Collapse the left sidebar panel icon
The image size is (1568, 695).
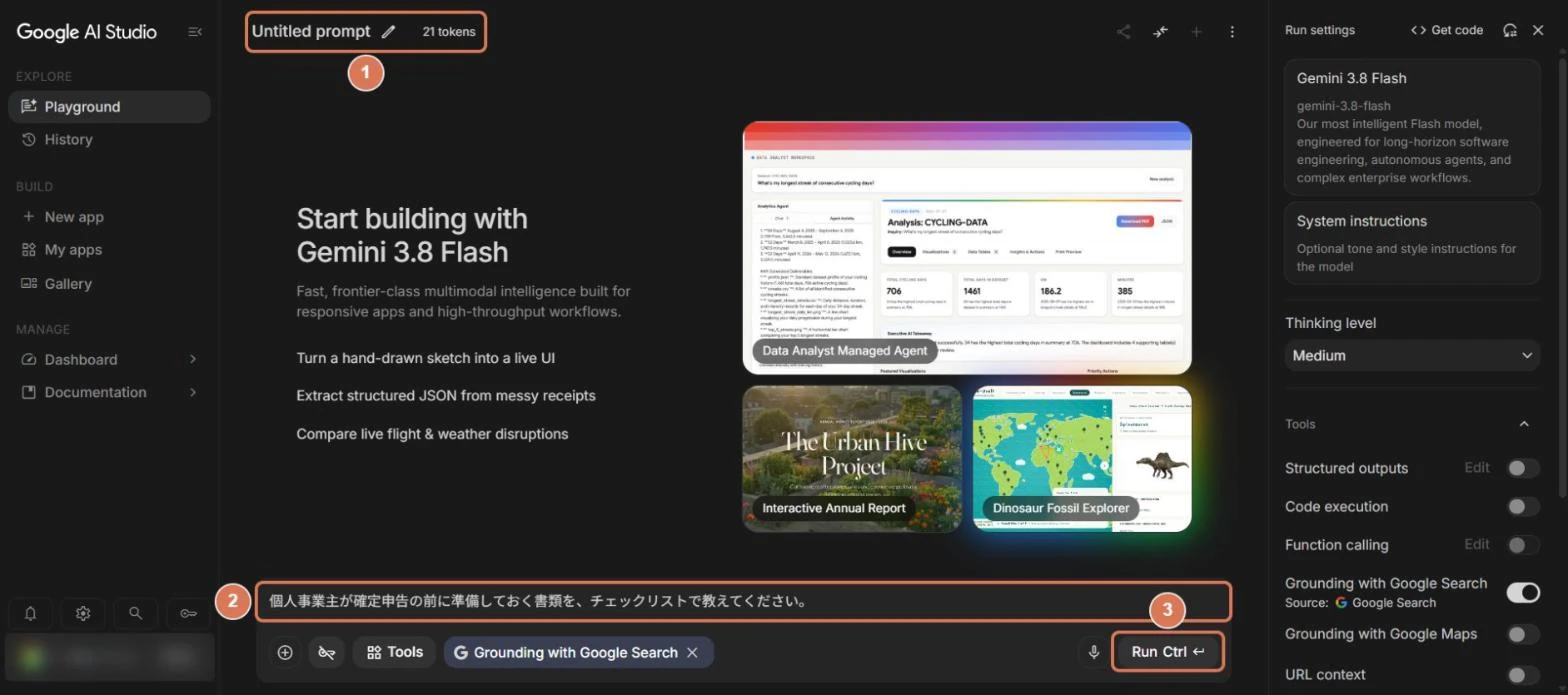195,32
